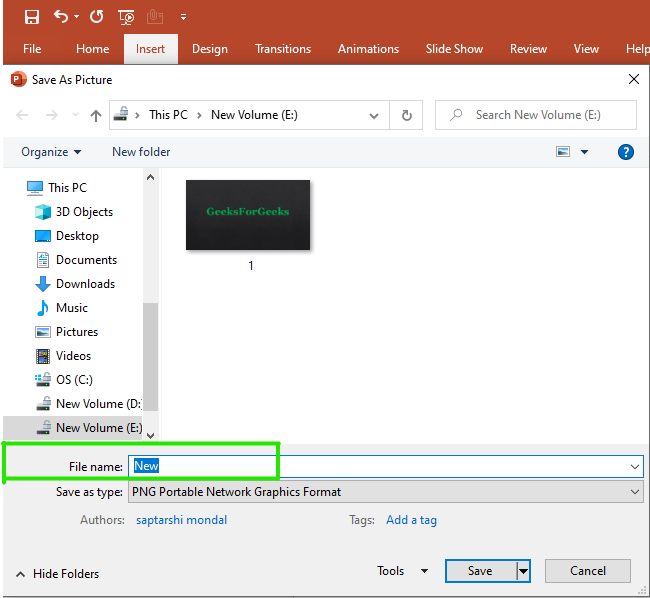Start slideshow from beginning icon
This screenshot has width=650, height=598.
tap(126, 17)
